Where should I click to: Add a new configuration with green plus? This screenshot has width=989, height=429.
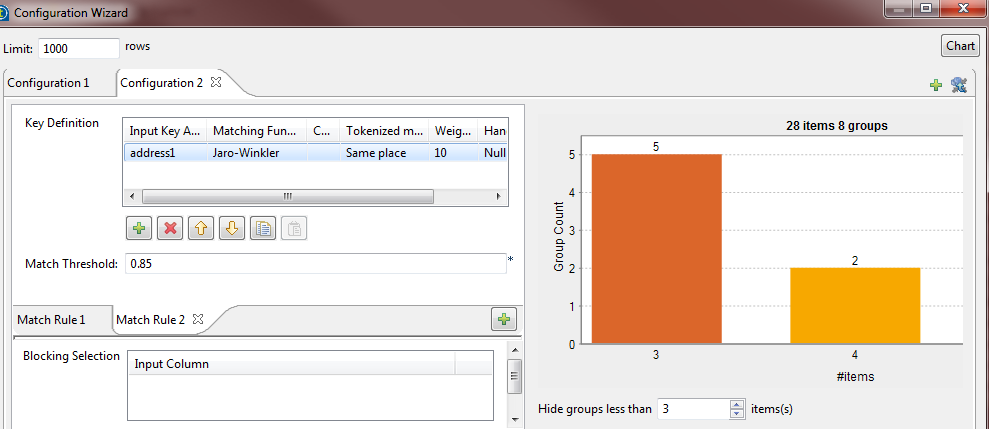coord(936,85)
